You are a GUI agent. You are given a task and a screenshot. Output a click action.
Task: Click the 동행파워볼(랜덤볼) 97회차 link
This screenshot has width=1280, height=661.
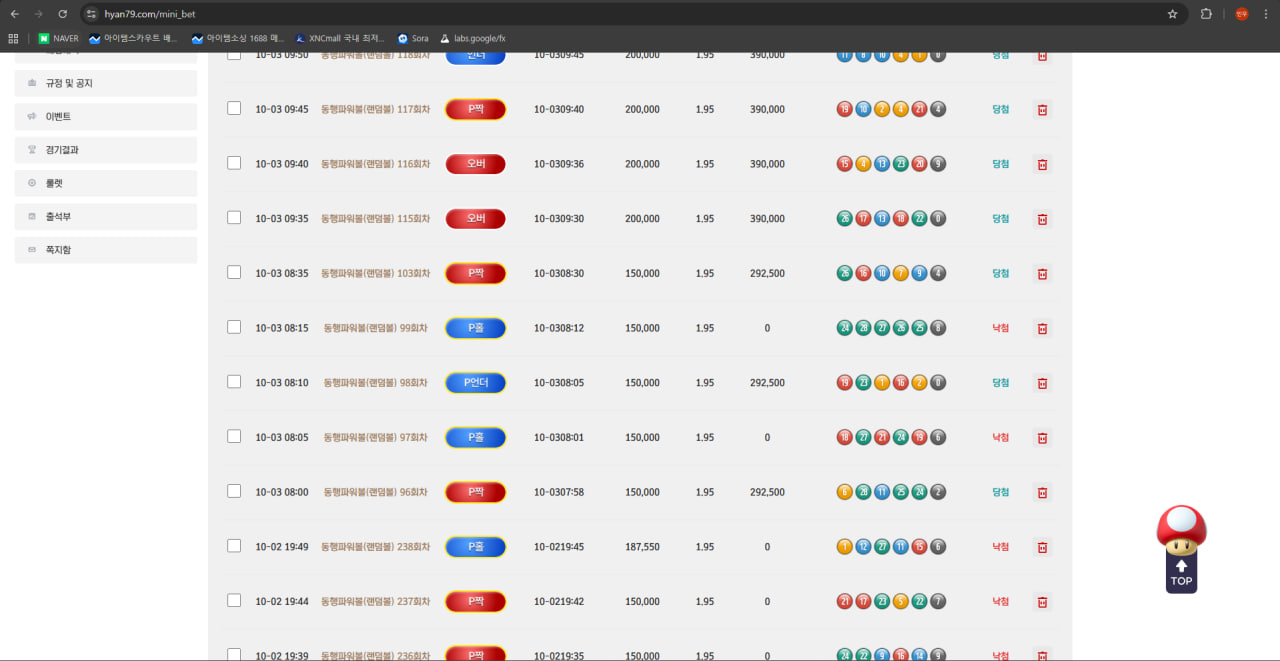click(375, 438)
